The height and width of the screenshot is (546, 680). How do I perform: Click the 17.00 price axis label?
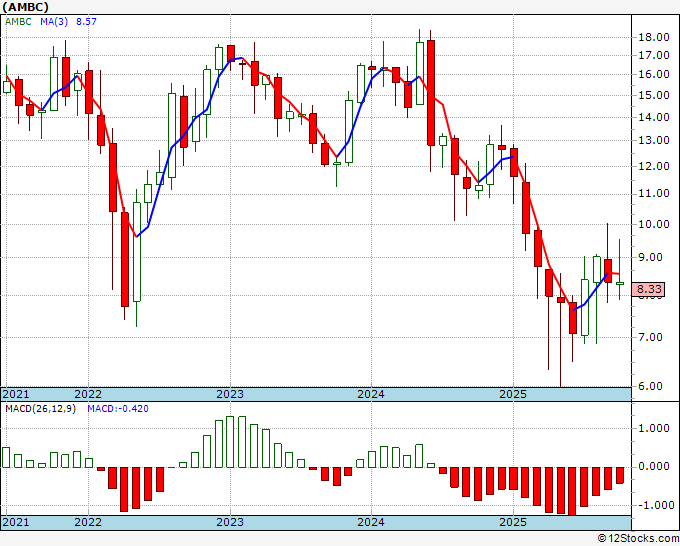click(654, 56)
